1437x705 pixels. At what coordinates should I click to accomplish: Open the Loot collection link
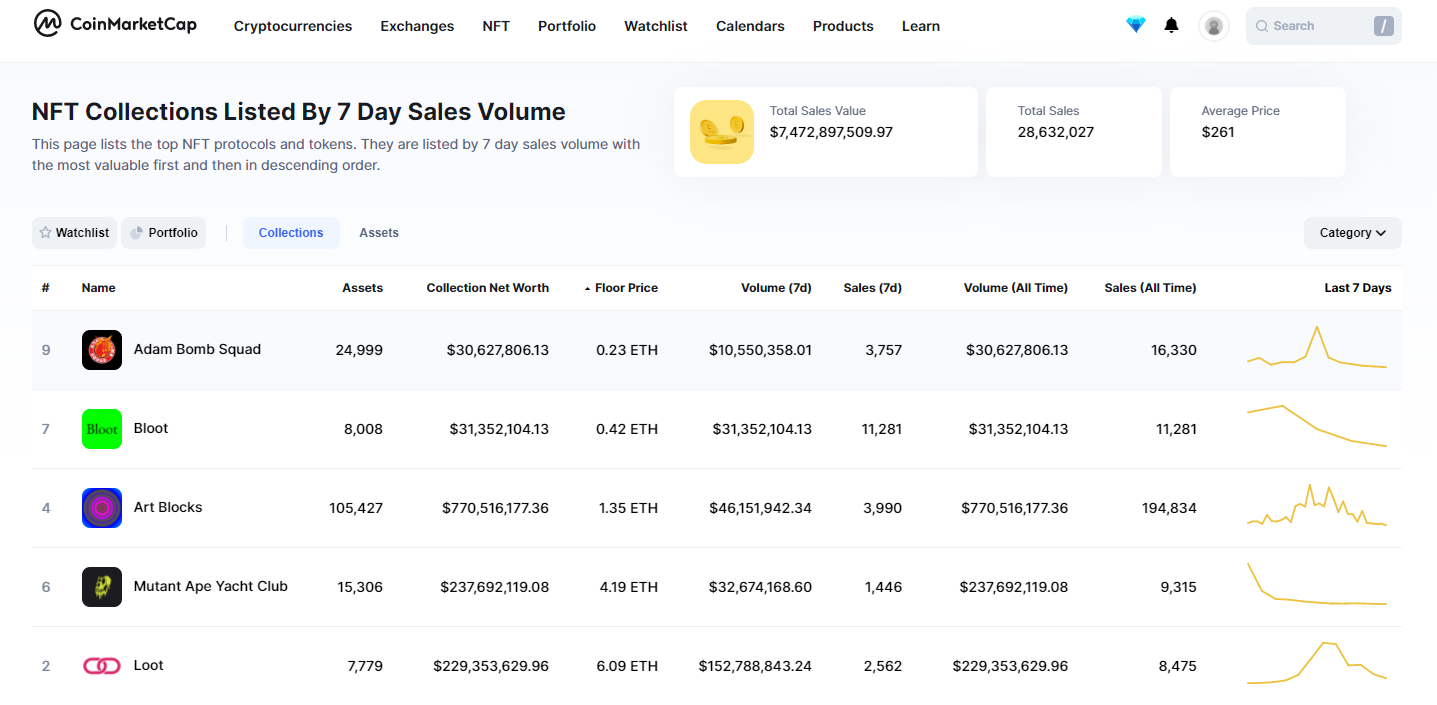[x=149, y=665]
